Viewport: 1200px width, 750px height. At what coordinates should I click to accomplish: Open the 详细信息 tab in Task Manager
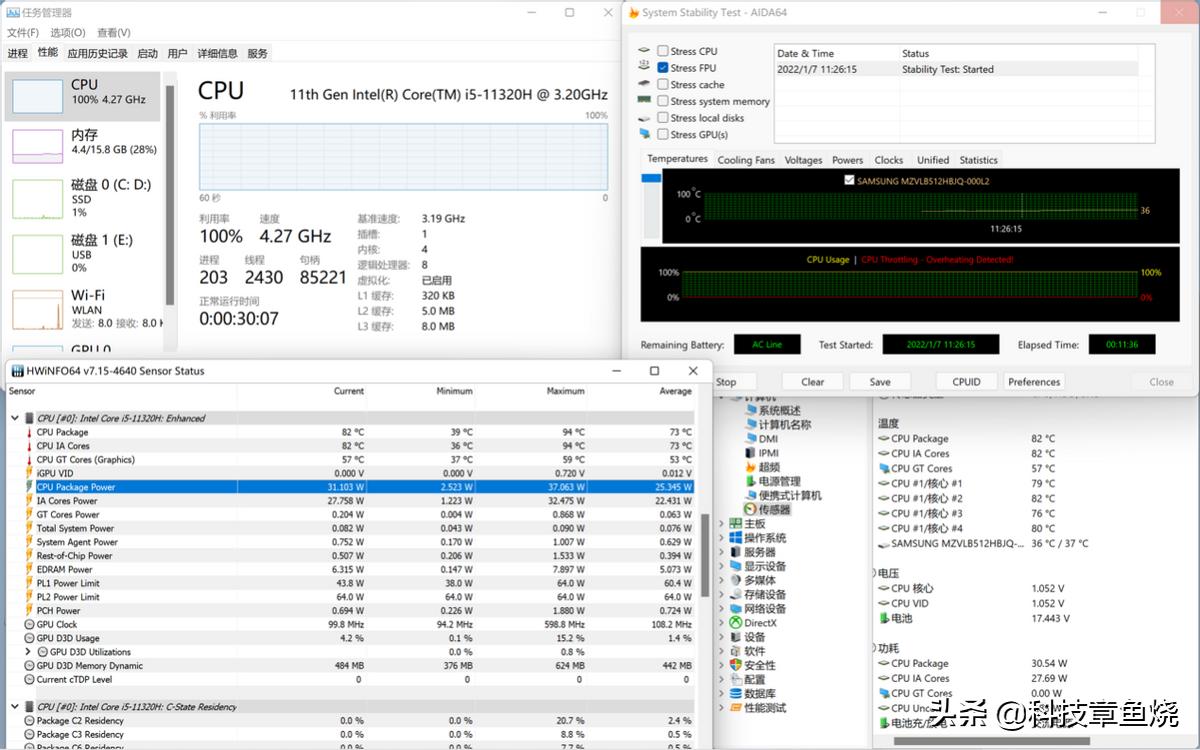[x=217, y=54]
